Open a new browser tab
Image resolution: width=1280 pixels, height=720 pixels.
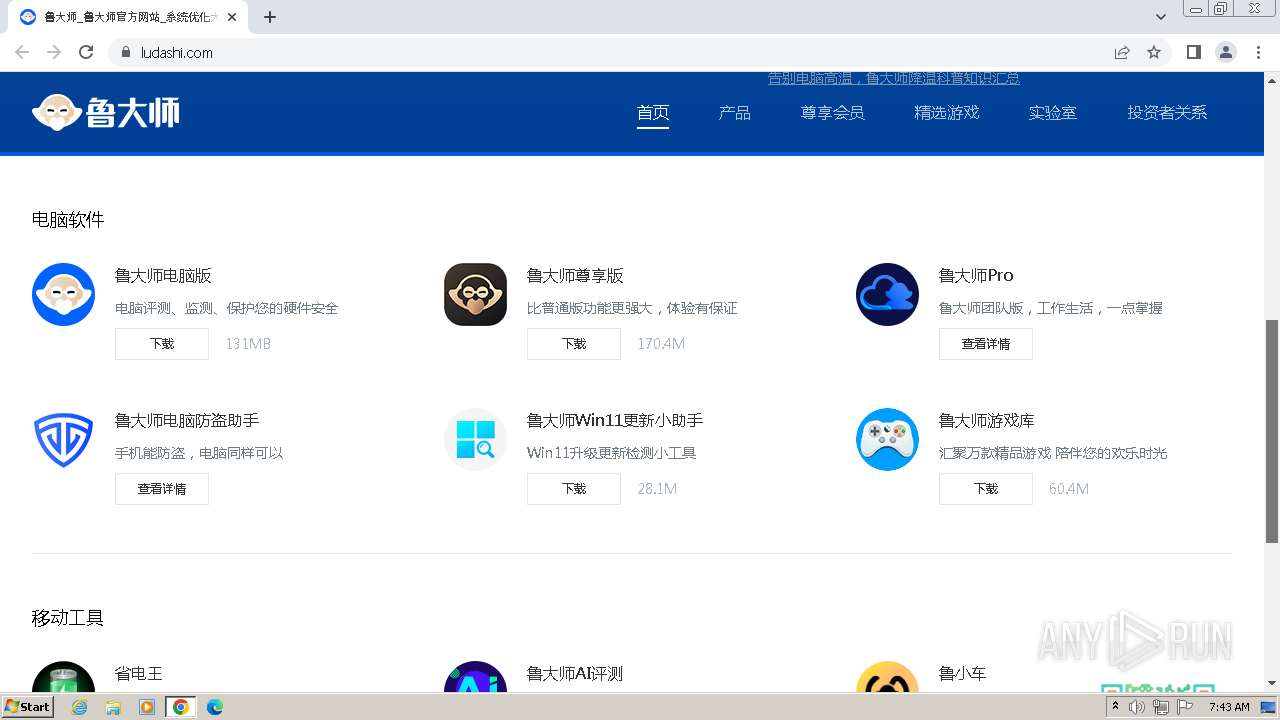pos(270,17)
